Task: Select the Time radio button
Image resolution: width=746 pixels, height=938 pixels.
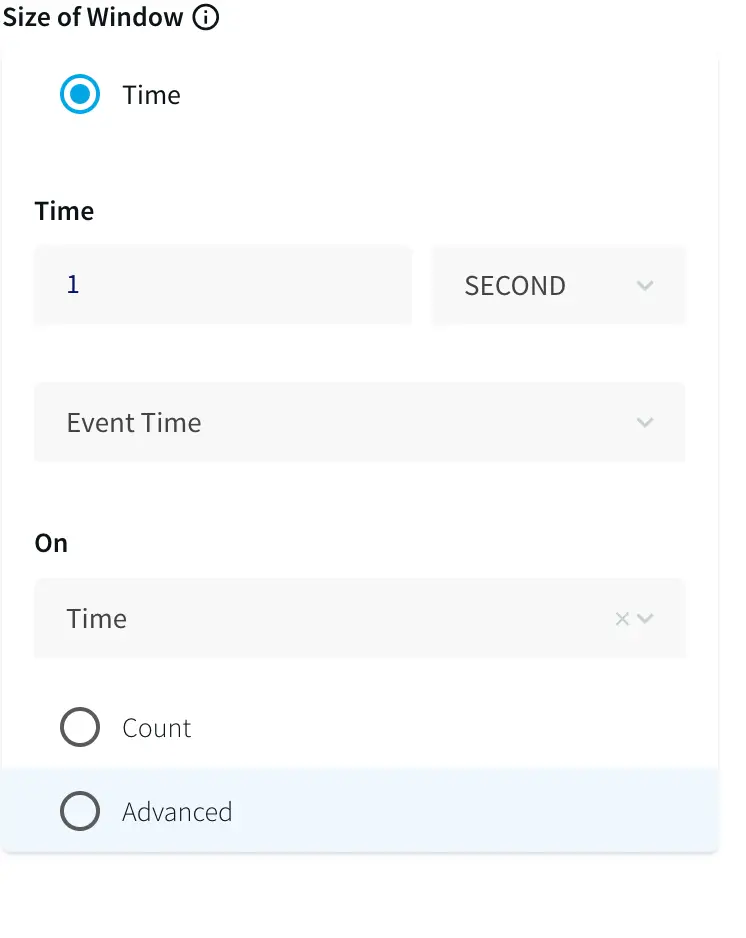Action: (80, 95)
